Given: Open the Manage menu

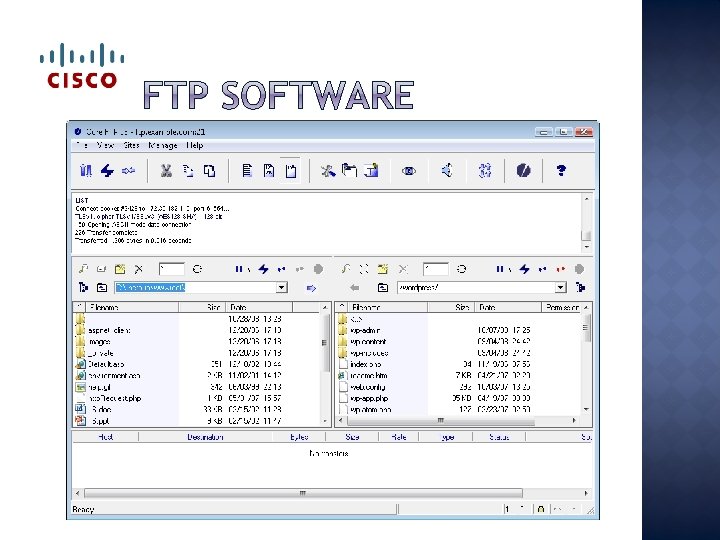Looking at the screenshot, I should tap(163, 145).
